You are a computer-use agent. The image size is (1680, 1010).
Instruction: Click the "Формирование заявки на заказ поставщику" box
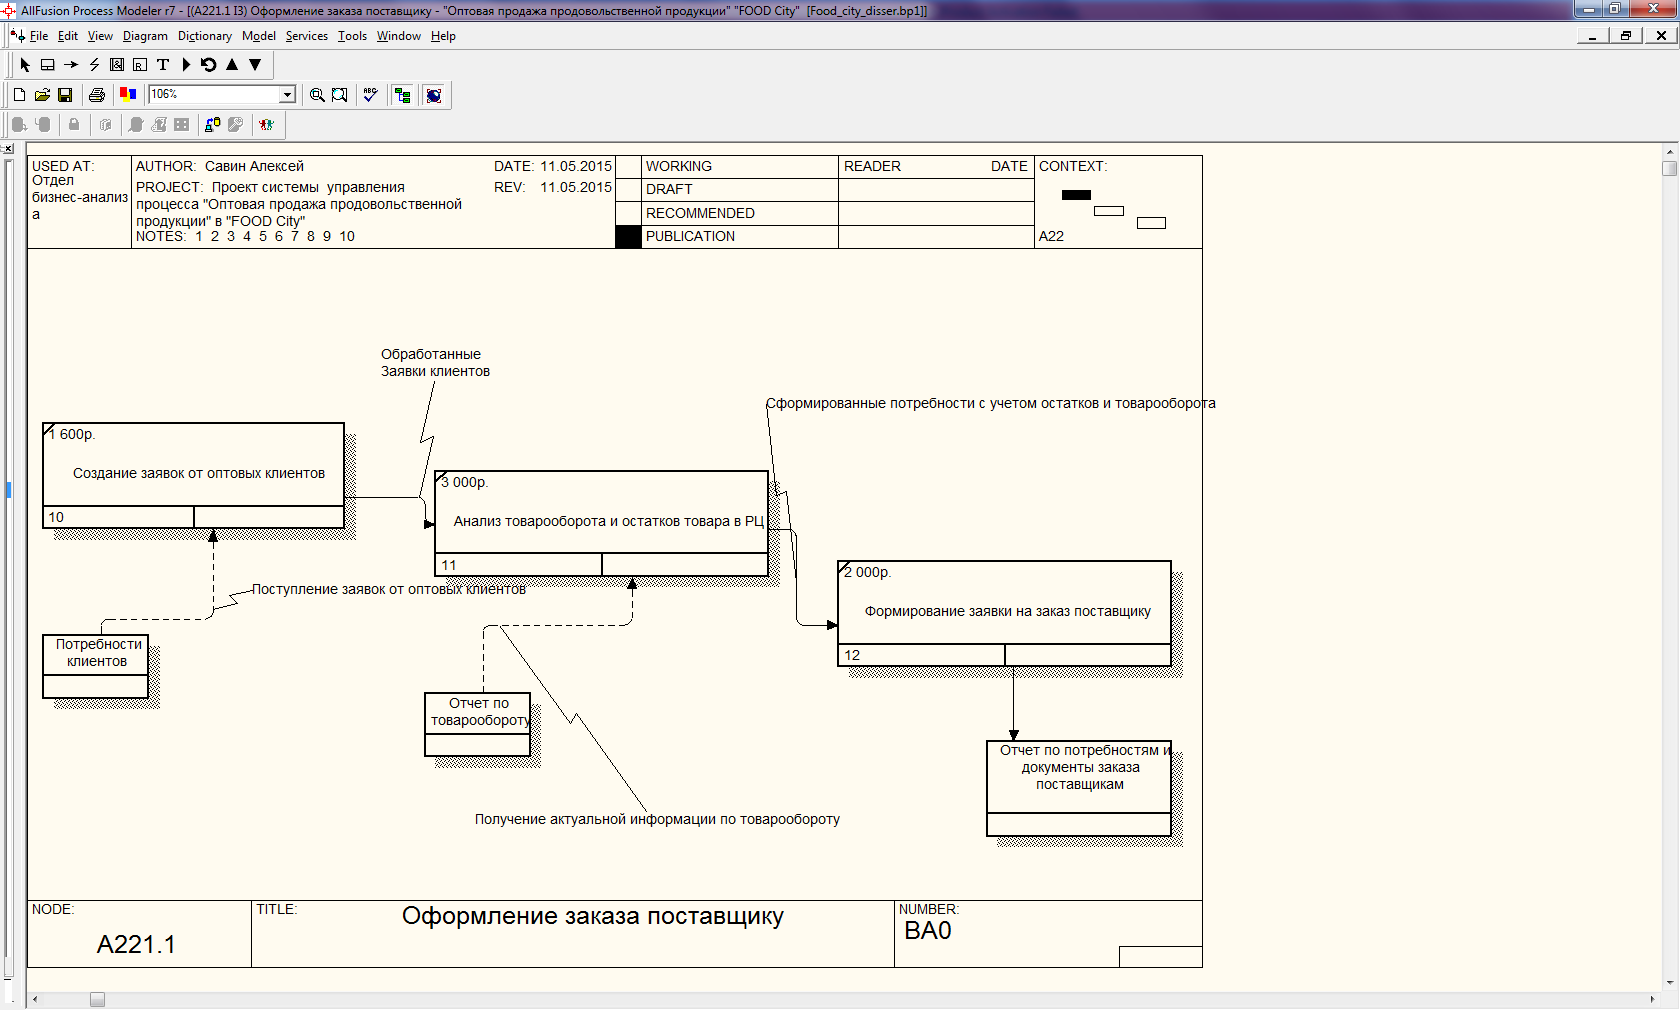coord(1004,611)
